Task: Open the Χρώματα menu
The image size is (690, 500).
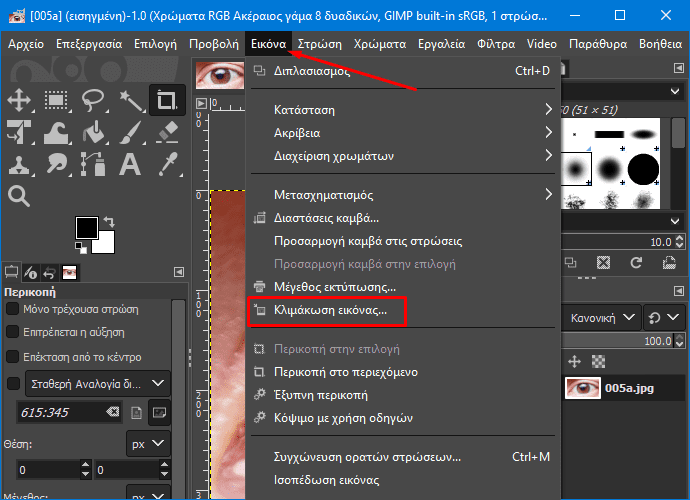Action: (x=380, y=44)
